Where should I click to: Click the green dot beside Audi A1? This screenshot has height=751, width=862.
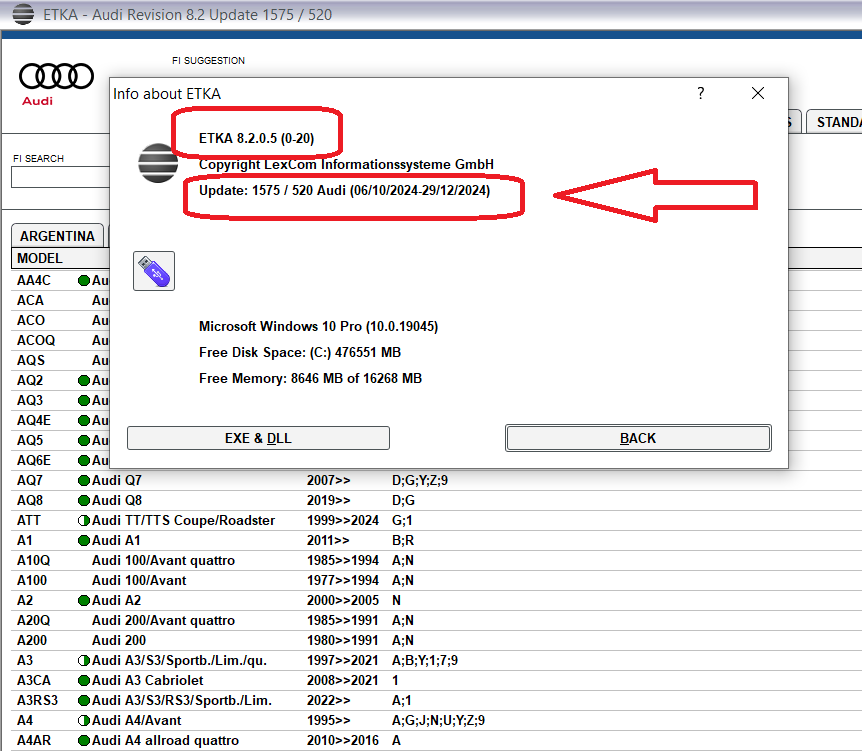click(84, 540)
